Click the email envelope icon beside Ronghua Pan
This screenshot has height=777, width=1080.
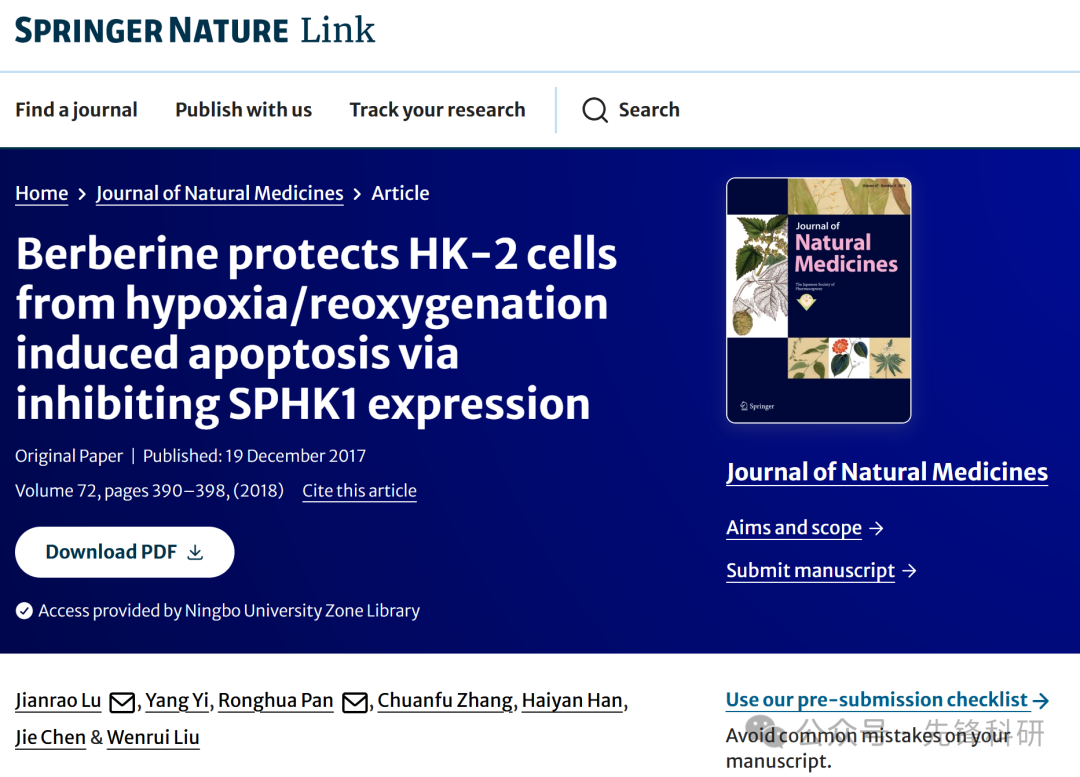355,702
